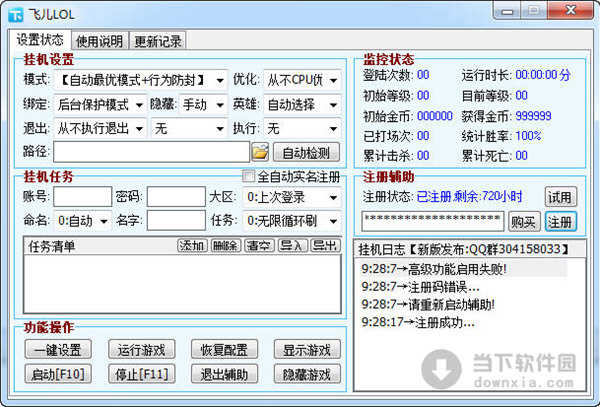Screen dimensions: 600x407
Task: Open the 模式 dropdown
Action: pyautogui.click(x=141, y=80)
